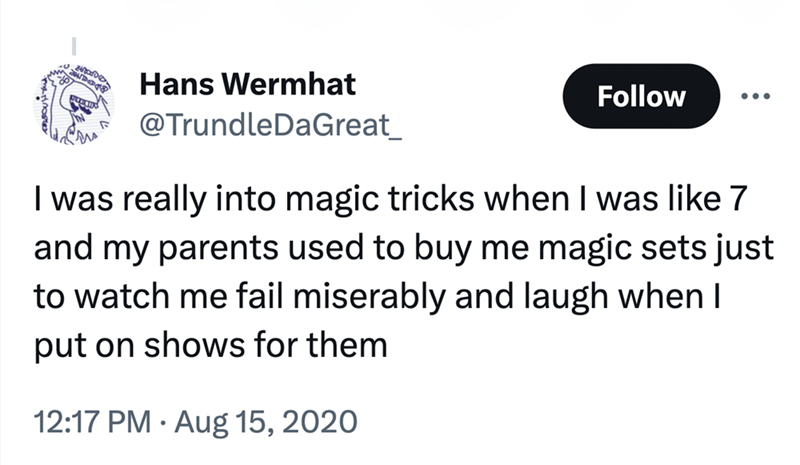Open the three-dot more options menu

click(x=752, y=96)
